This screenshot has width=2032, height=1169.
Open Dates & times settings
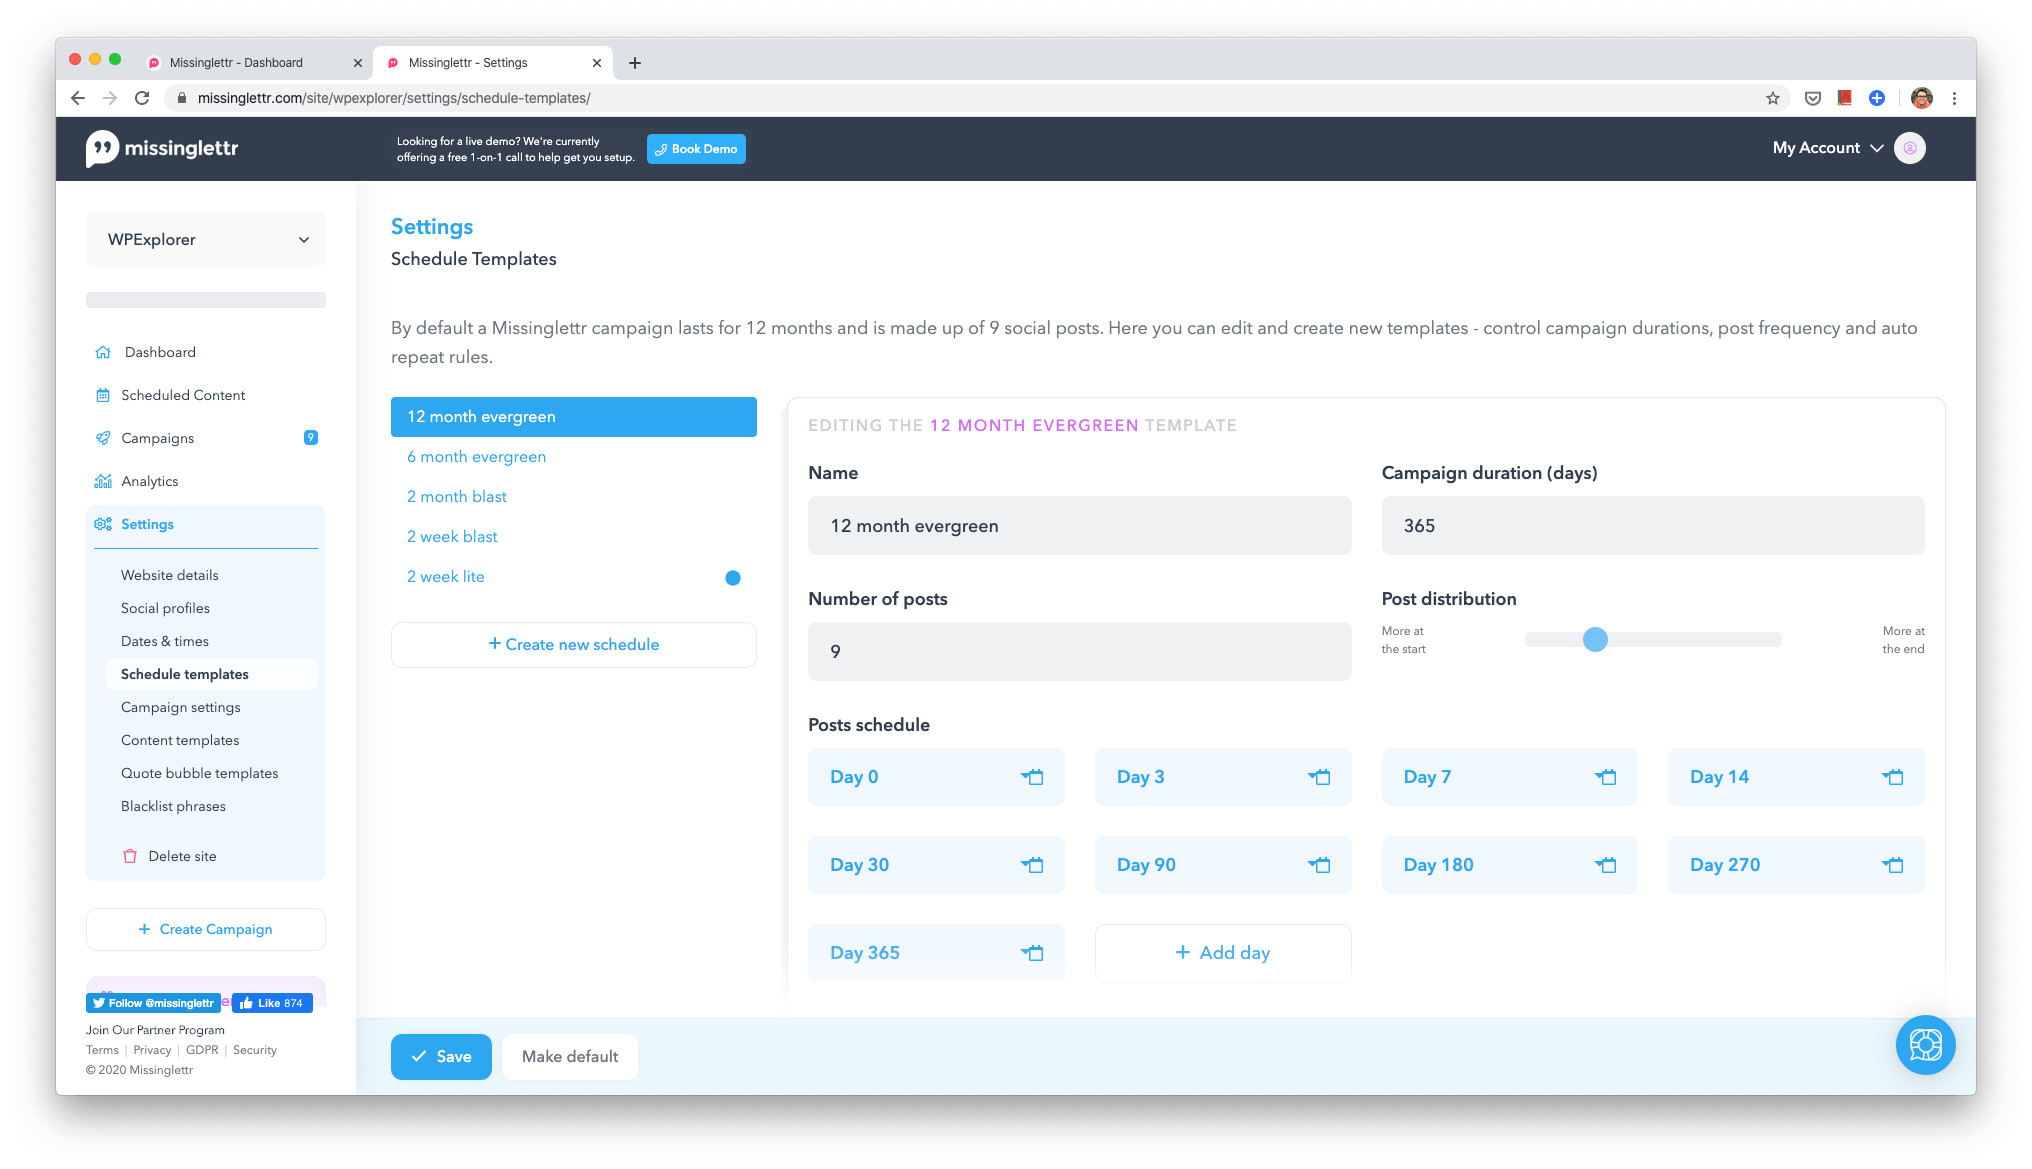pos(165,641)
